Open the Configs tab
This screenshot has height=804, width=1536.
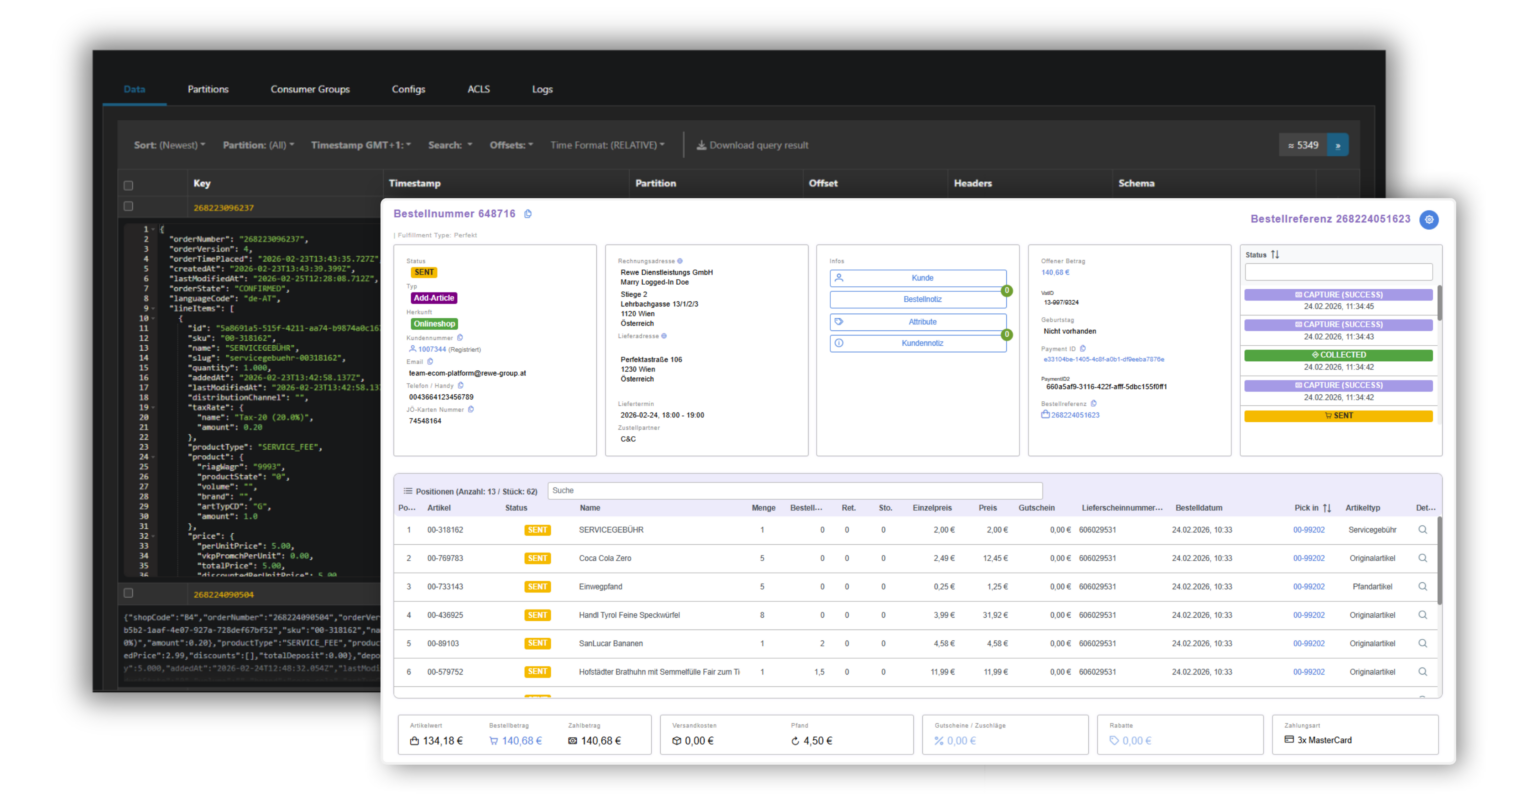pyautogui.click(x=408, y=89)
